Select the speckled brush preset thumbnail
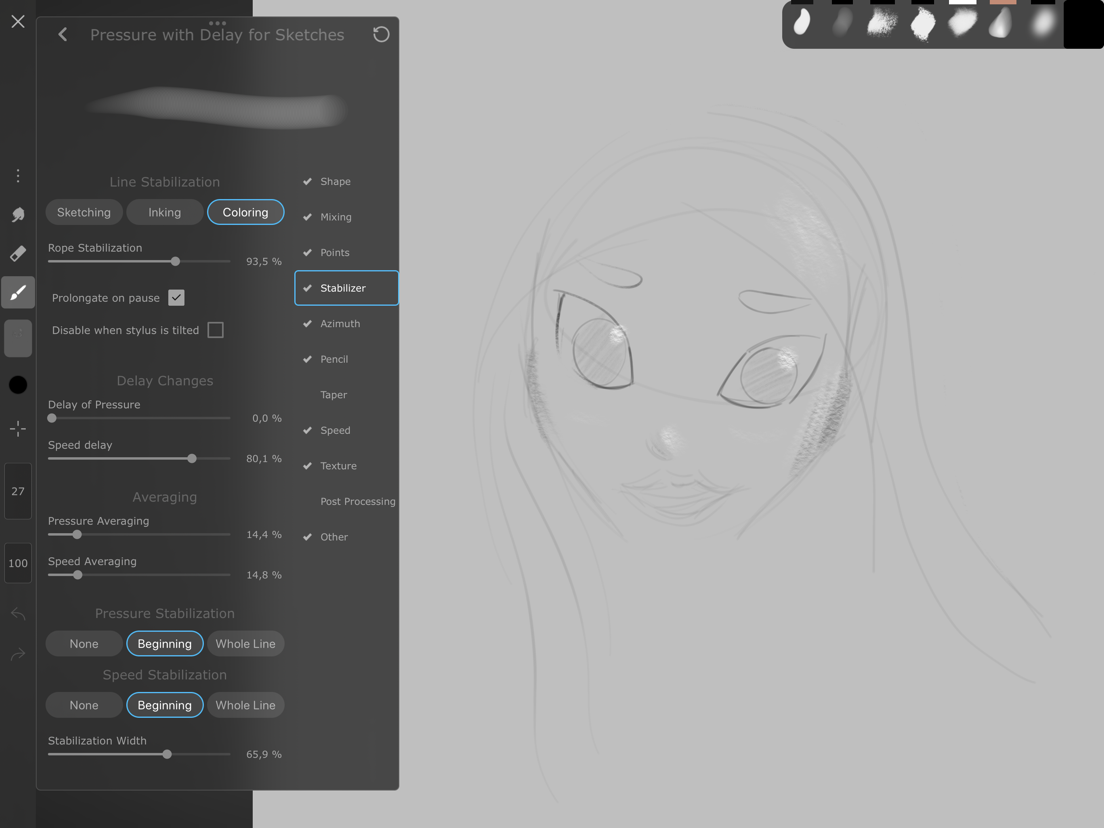Image resolution: width=1104 pixels, height=828 pixels. (881, 24)
